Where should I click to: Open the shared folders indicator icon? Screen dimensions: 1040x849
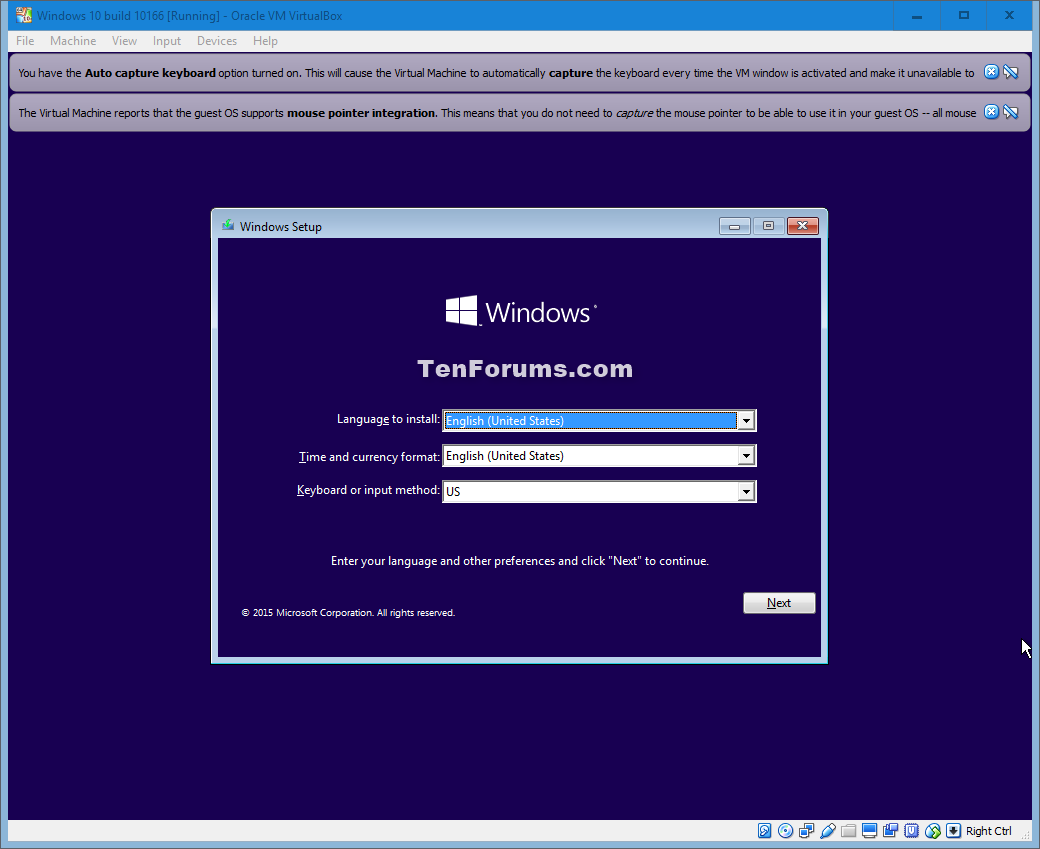[x=848, y=830]
